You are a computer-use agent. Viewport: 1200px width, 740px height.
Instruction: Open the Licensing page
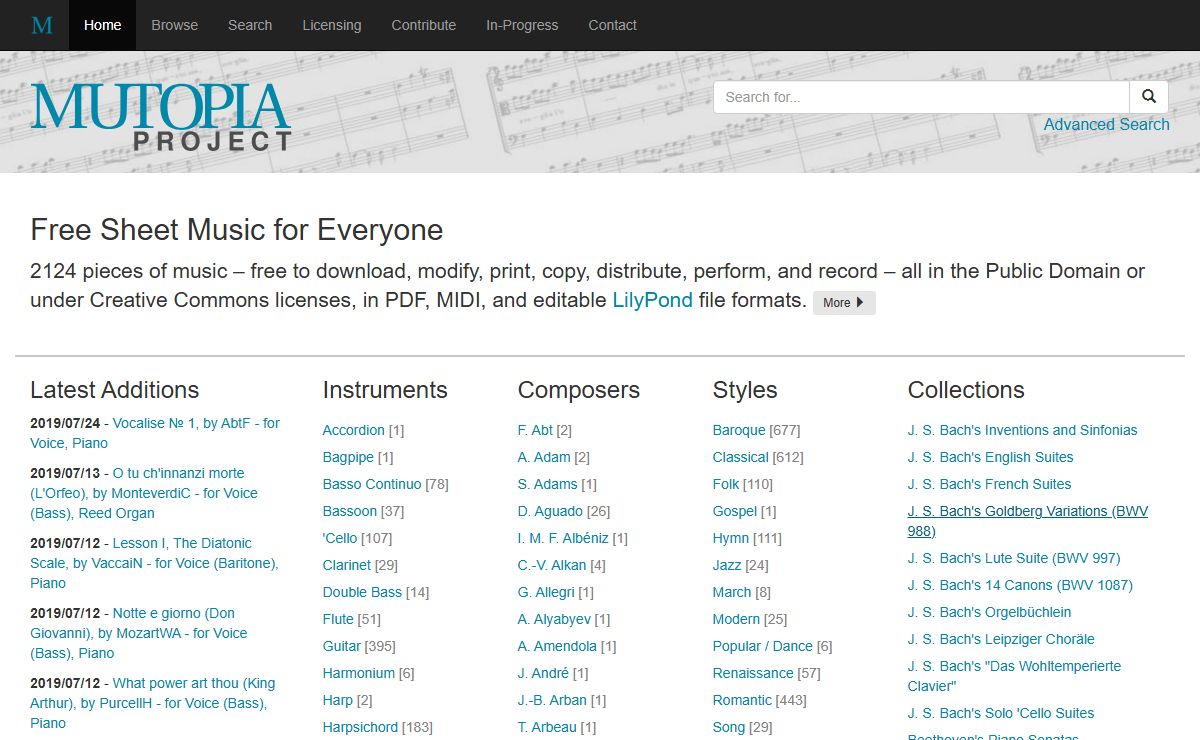point(332,25)
